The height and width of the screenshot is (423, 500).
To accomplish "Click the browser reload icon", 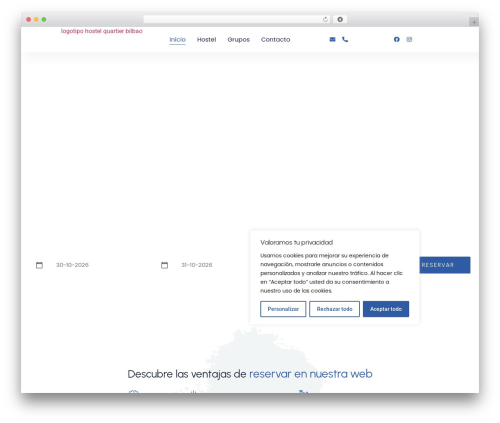I will point(325,20).
